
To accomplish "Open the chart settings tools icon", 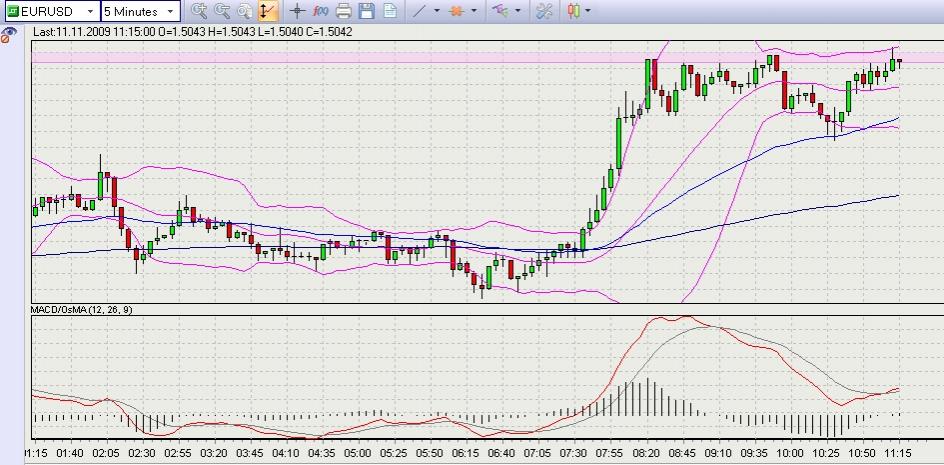I will pyautogui.click(x=544, y=11).
